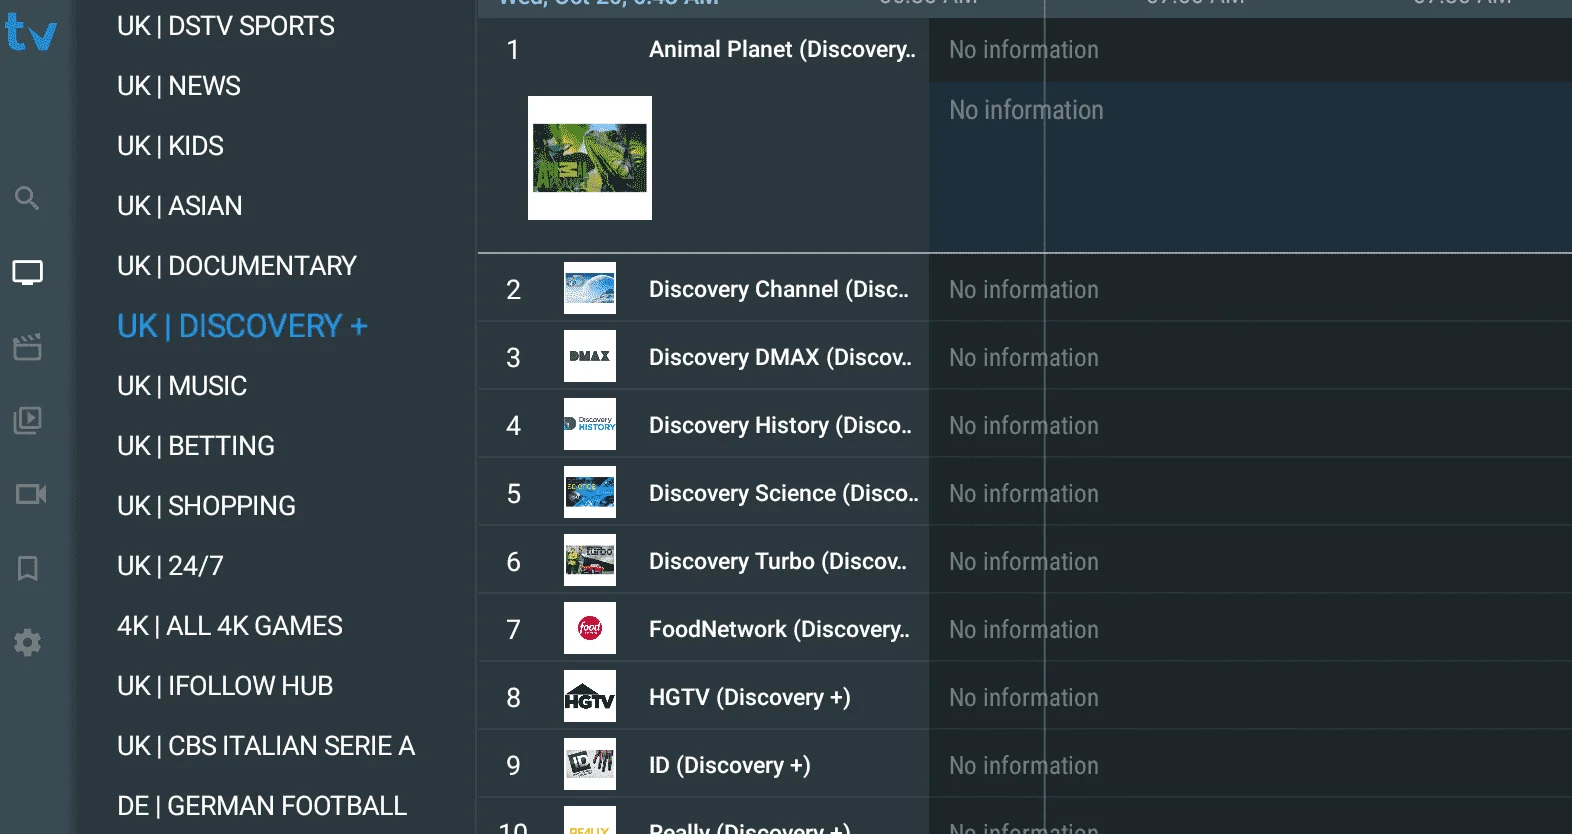Open the search icon in sidebar
Image resolution: width=1572 pixels, height=834 pixels.
(27, 198)
